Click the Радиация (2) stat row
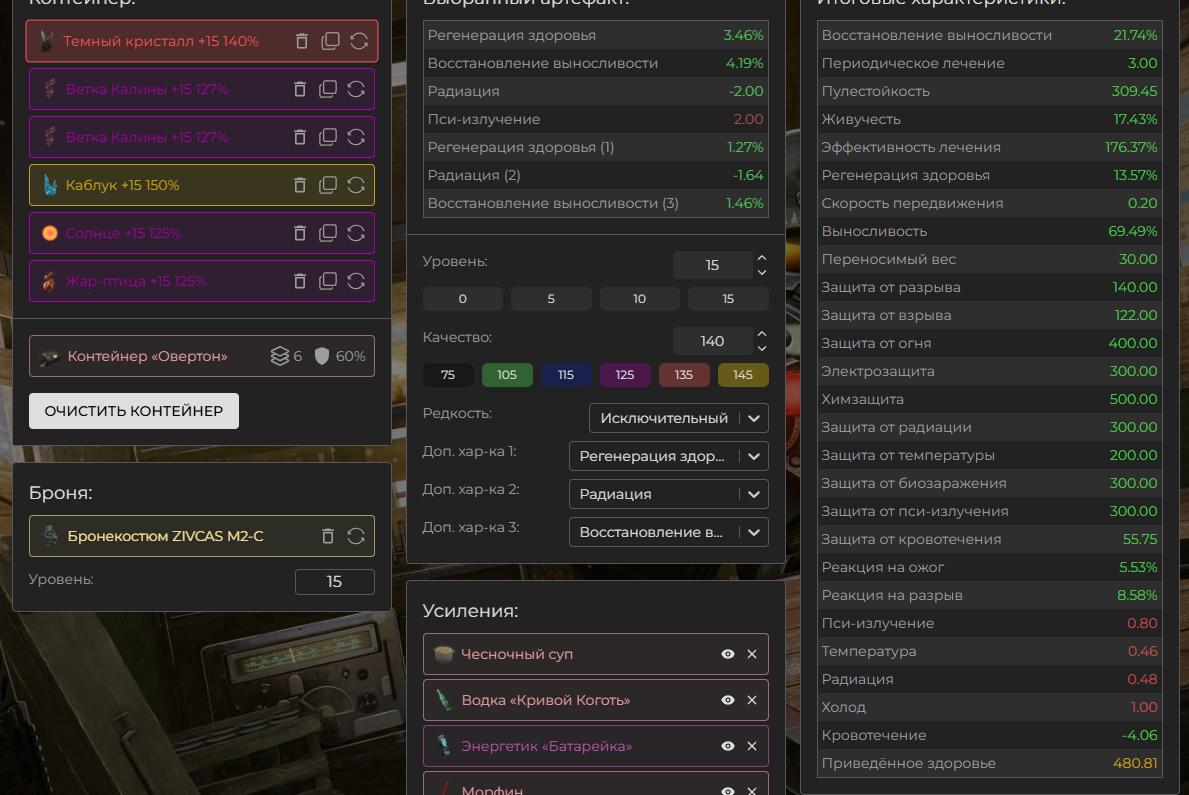The height and width of the screenshot is (795, 1189). [x=595, y=175]
